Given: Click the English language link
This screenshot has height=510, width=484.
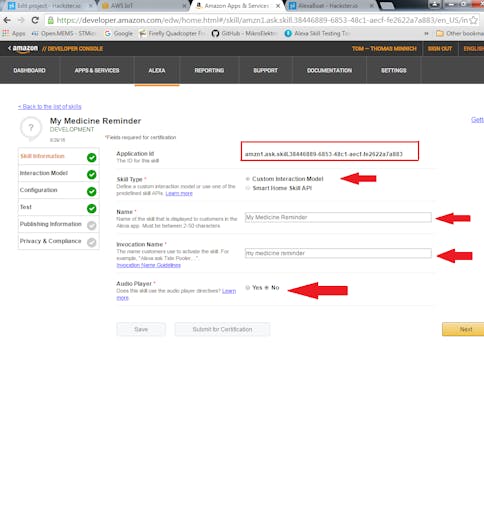Looking at the screenshot, I should point(474,49).
